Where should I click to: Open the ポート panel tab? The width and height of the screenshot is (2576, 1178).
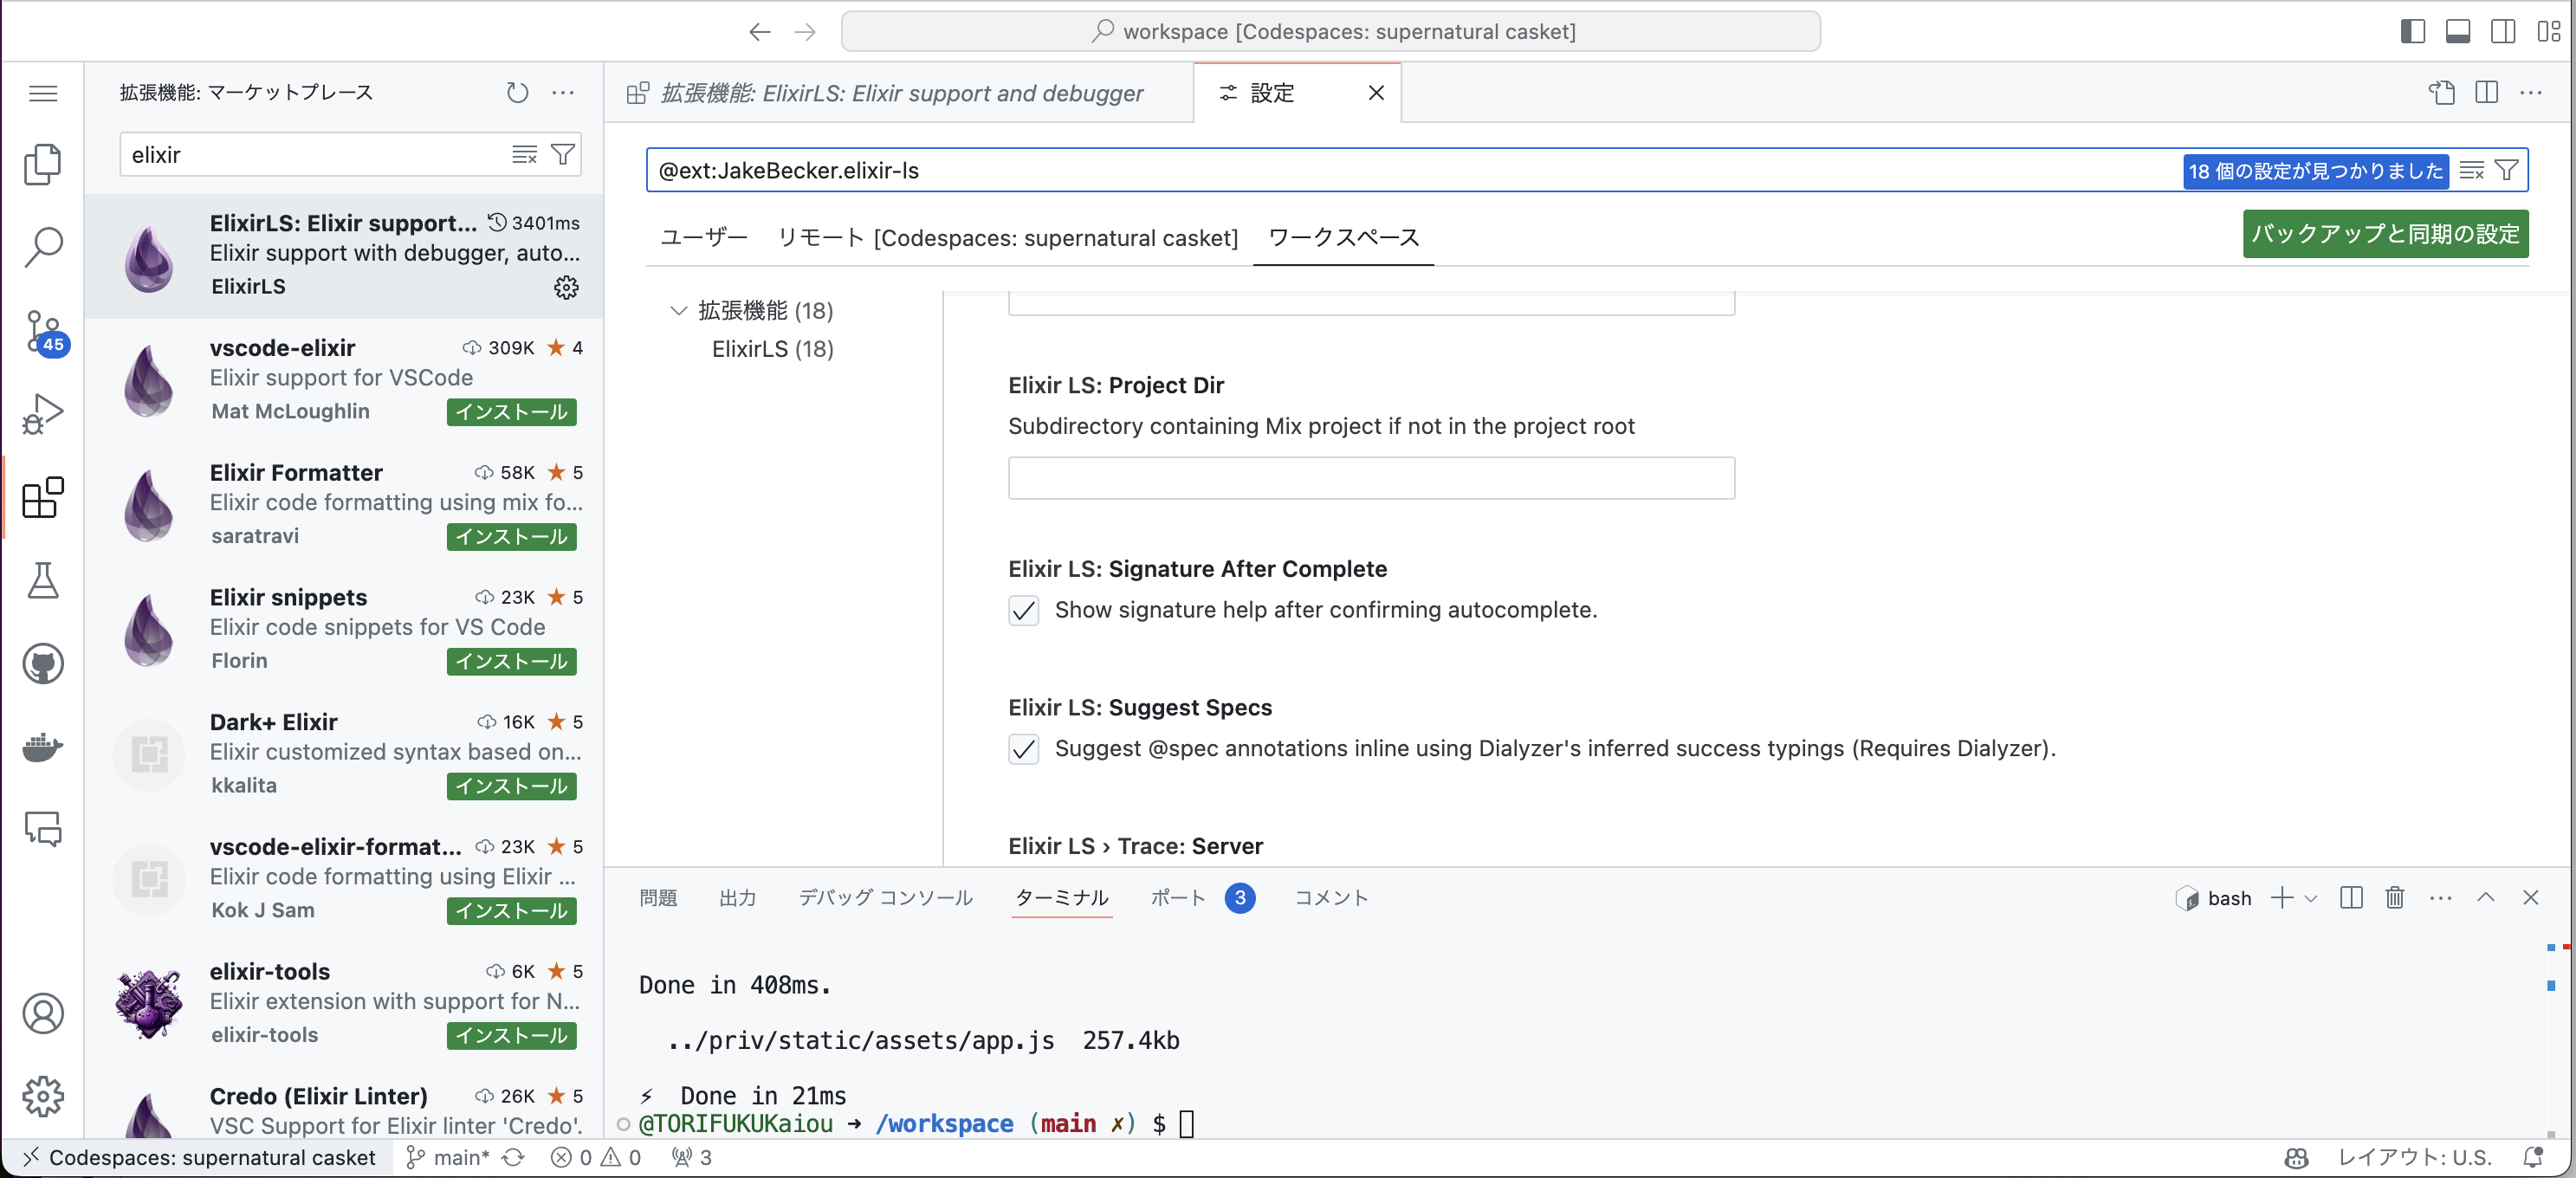tap(1177, 897)
